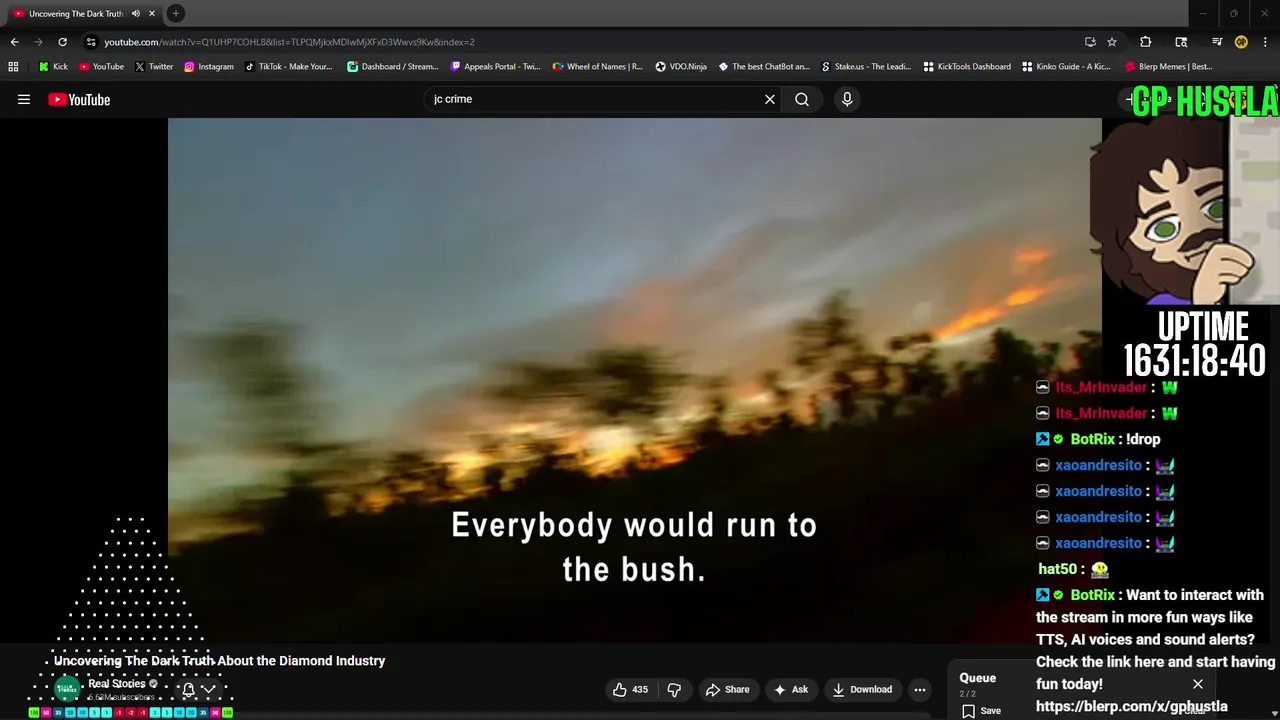Open browser extensions puzzle icon
Screen dimensions: 1280x720
[1146, 42]
